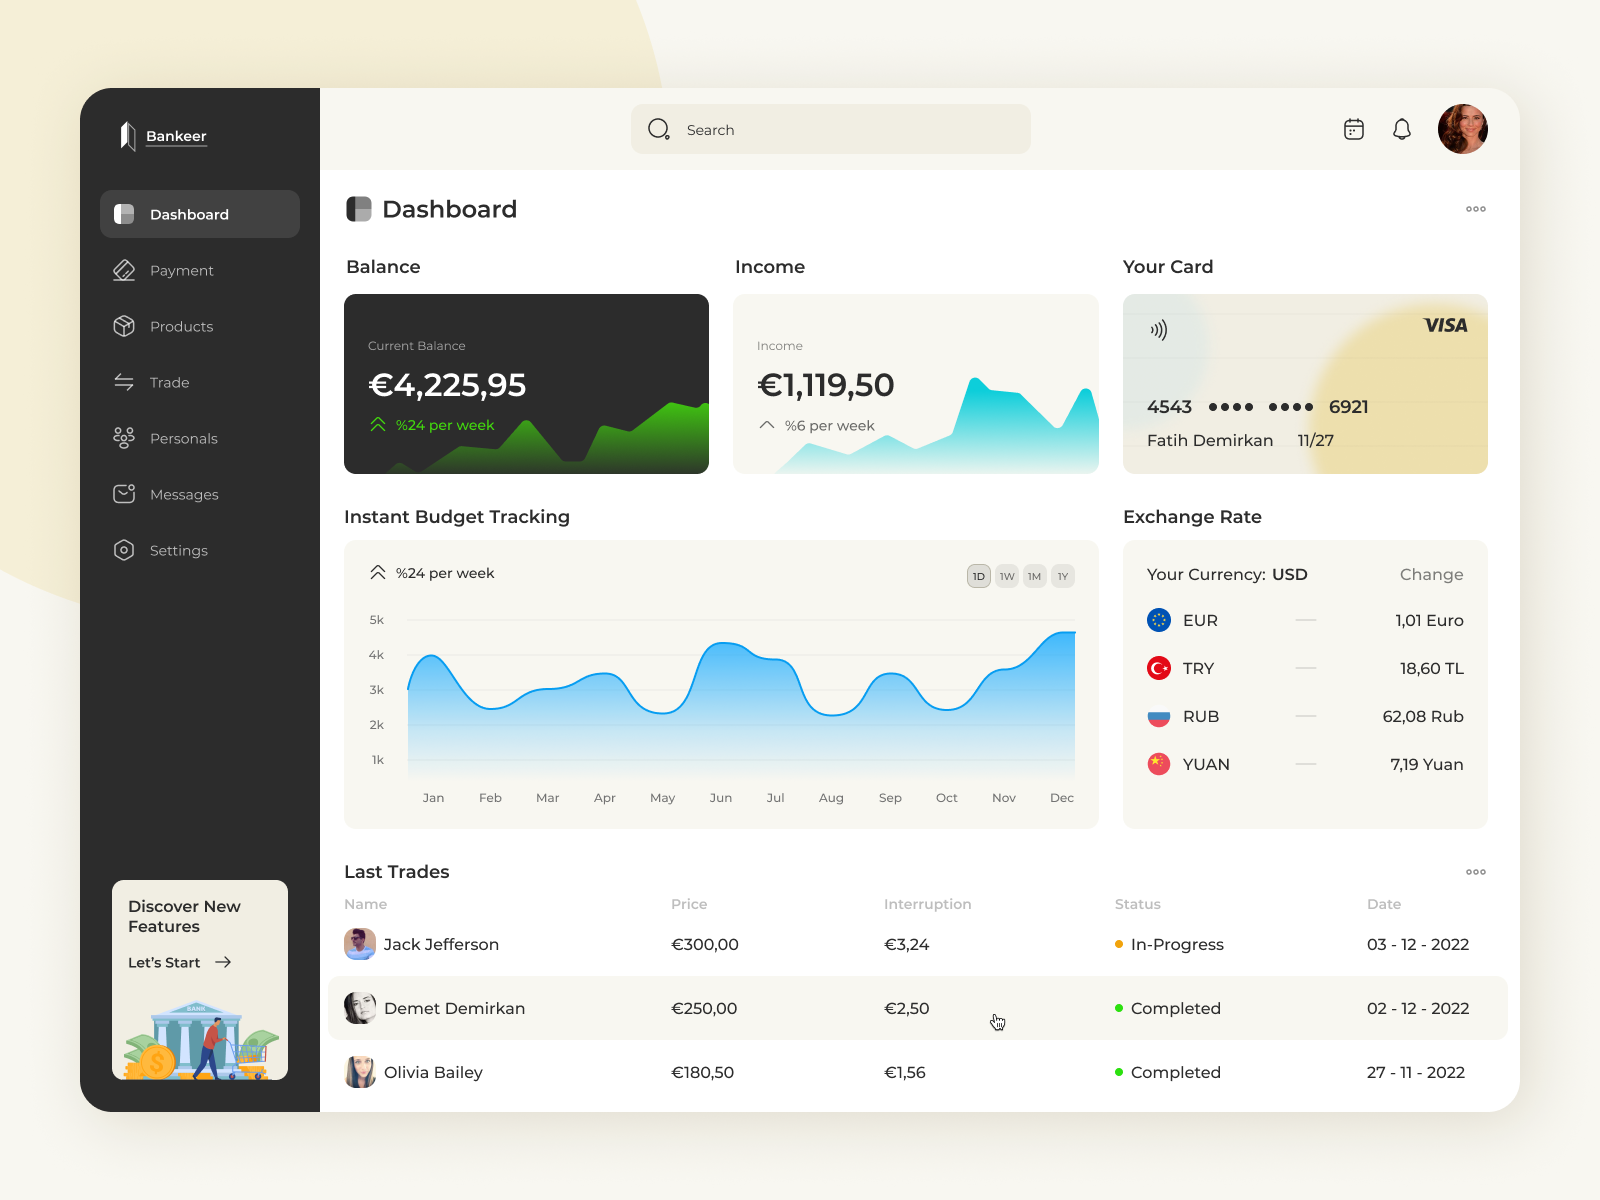
Task: Click the Bankeer logo icon
Action: [x=127, y=136]
